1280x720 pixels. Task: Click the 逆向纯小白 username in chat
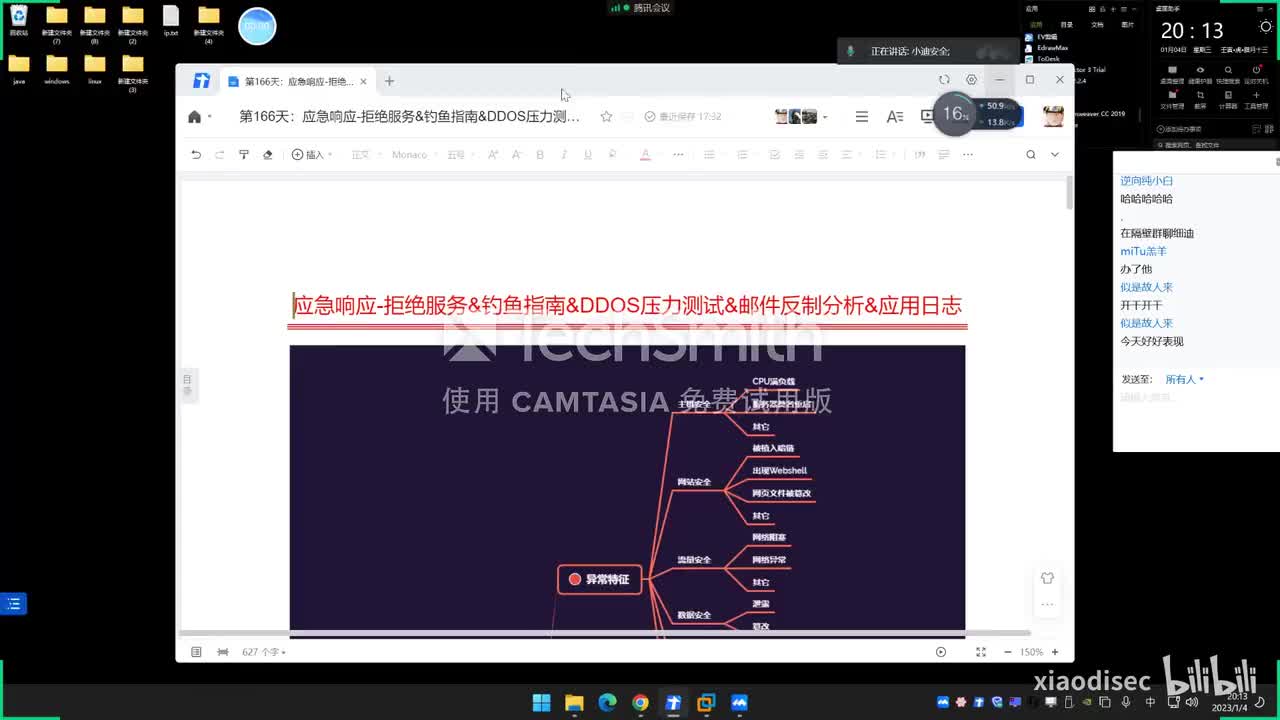1147,181
